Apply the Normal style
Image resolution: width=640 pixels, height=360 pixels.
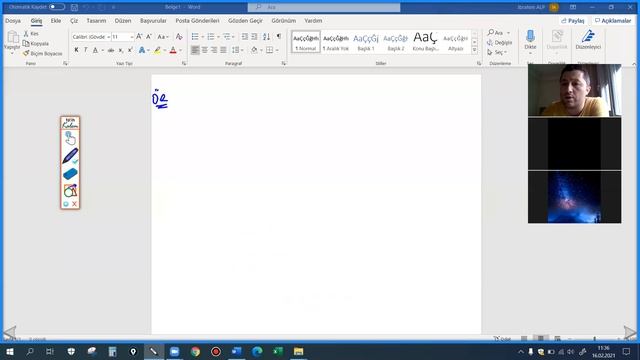tap(306, 42)
